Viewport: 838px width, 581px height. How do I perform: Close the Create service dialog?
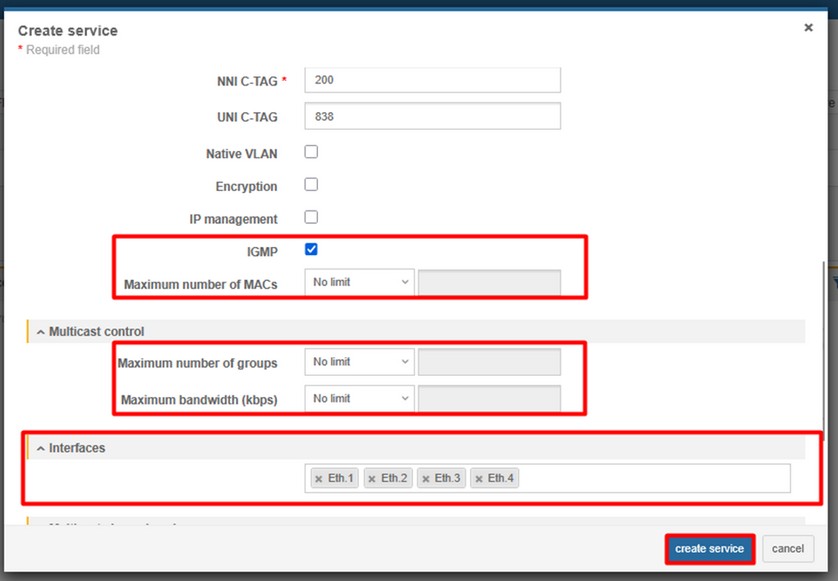coord(808,28)
